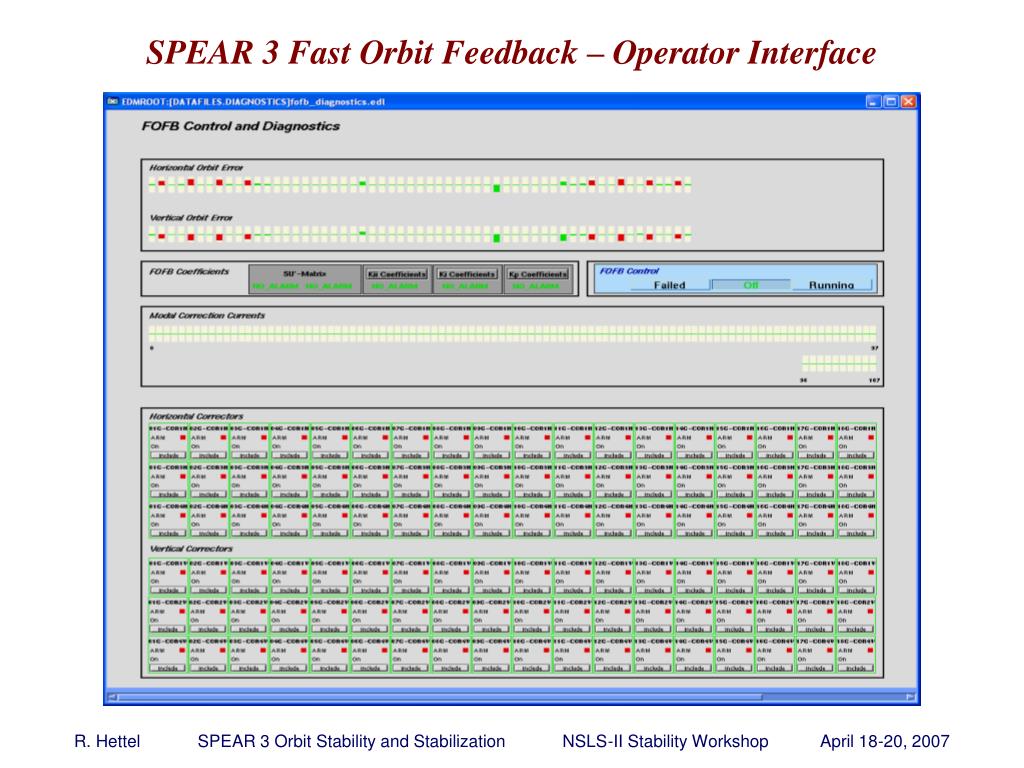
Task: Click Include under vertical corrector 12G-COR4V
Action: click(x=614, y=668)
